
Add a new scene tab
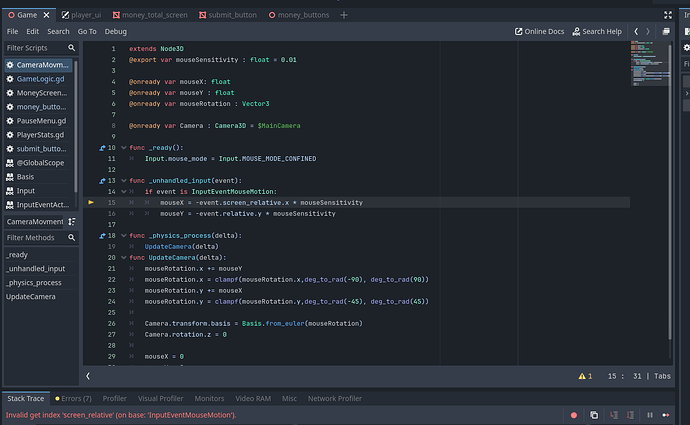(344, 15)
